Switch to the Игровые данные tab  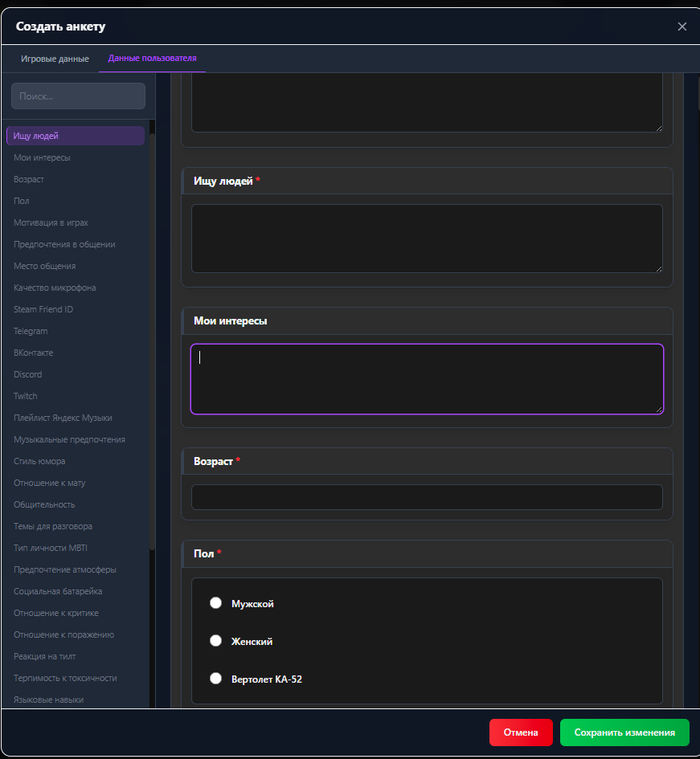pyautogui.click(x=55, y=59)
